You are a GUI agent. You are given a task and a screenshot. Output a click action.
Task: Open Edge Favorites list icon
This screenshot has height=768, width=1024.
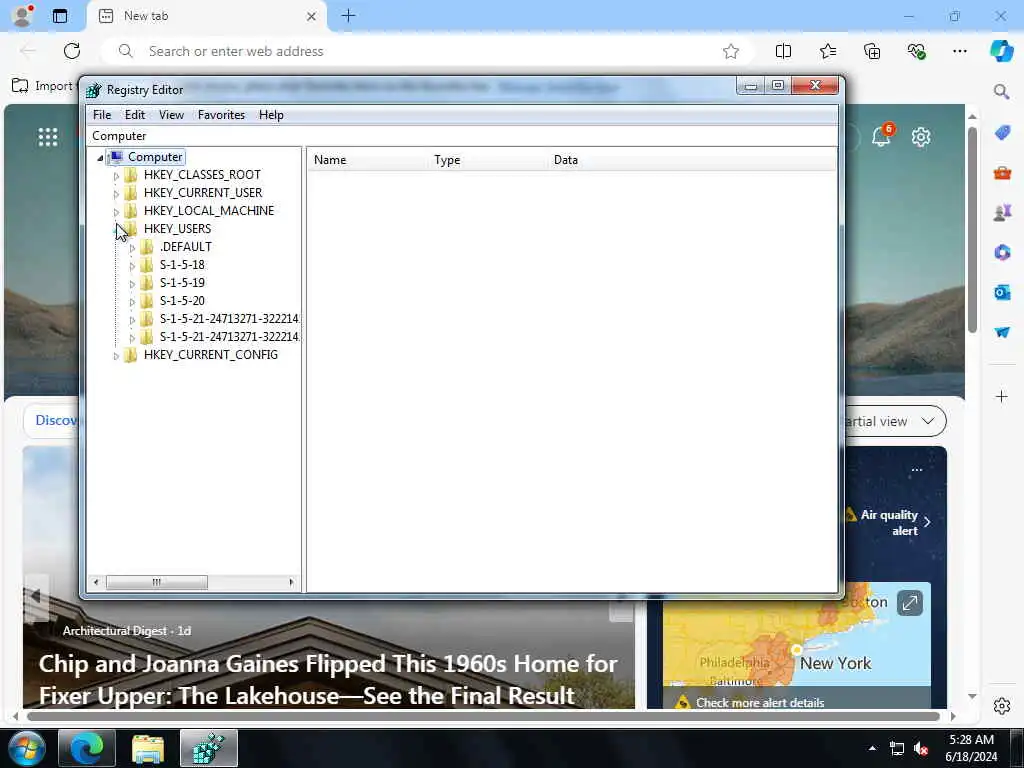[827, 51]
